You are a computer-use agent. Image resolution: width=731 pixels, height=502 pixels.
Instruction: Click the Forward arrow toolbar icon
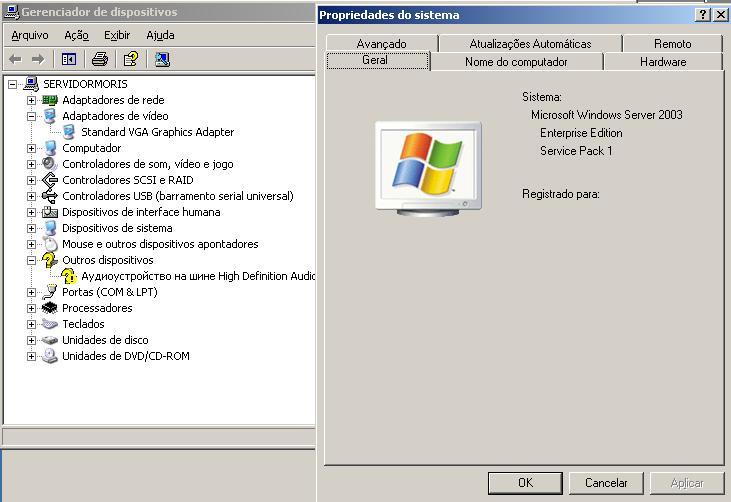[x=38, y=59]
